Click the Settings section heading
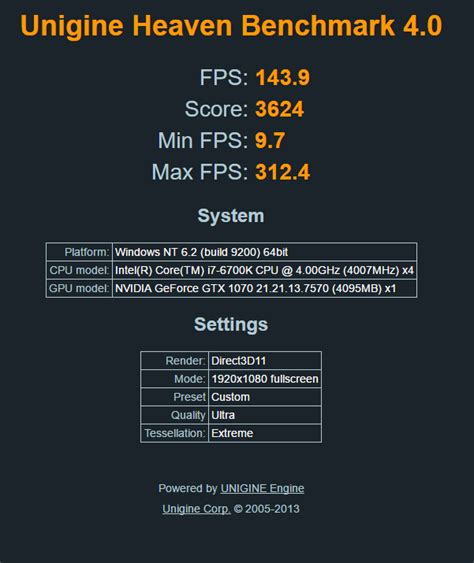Viewport: 474px width, 563px height. (231, 324)
